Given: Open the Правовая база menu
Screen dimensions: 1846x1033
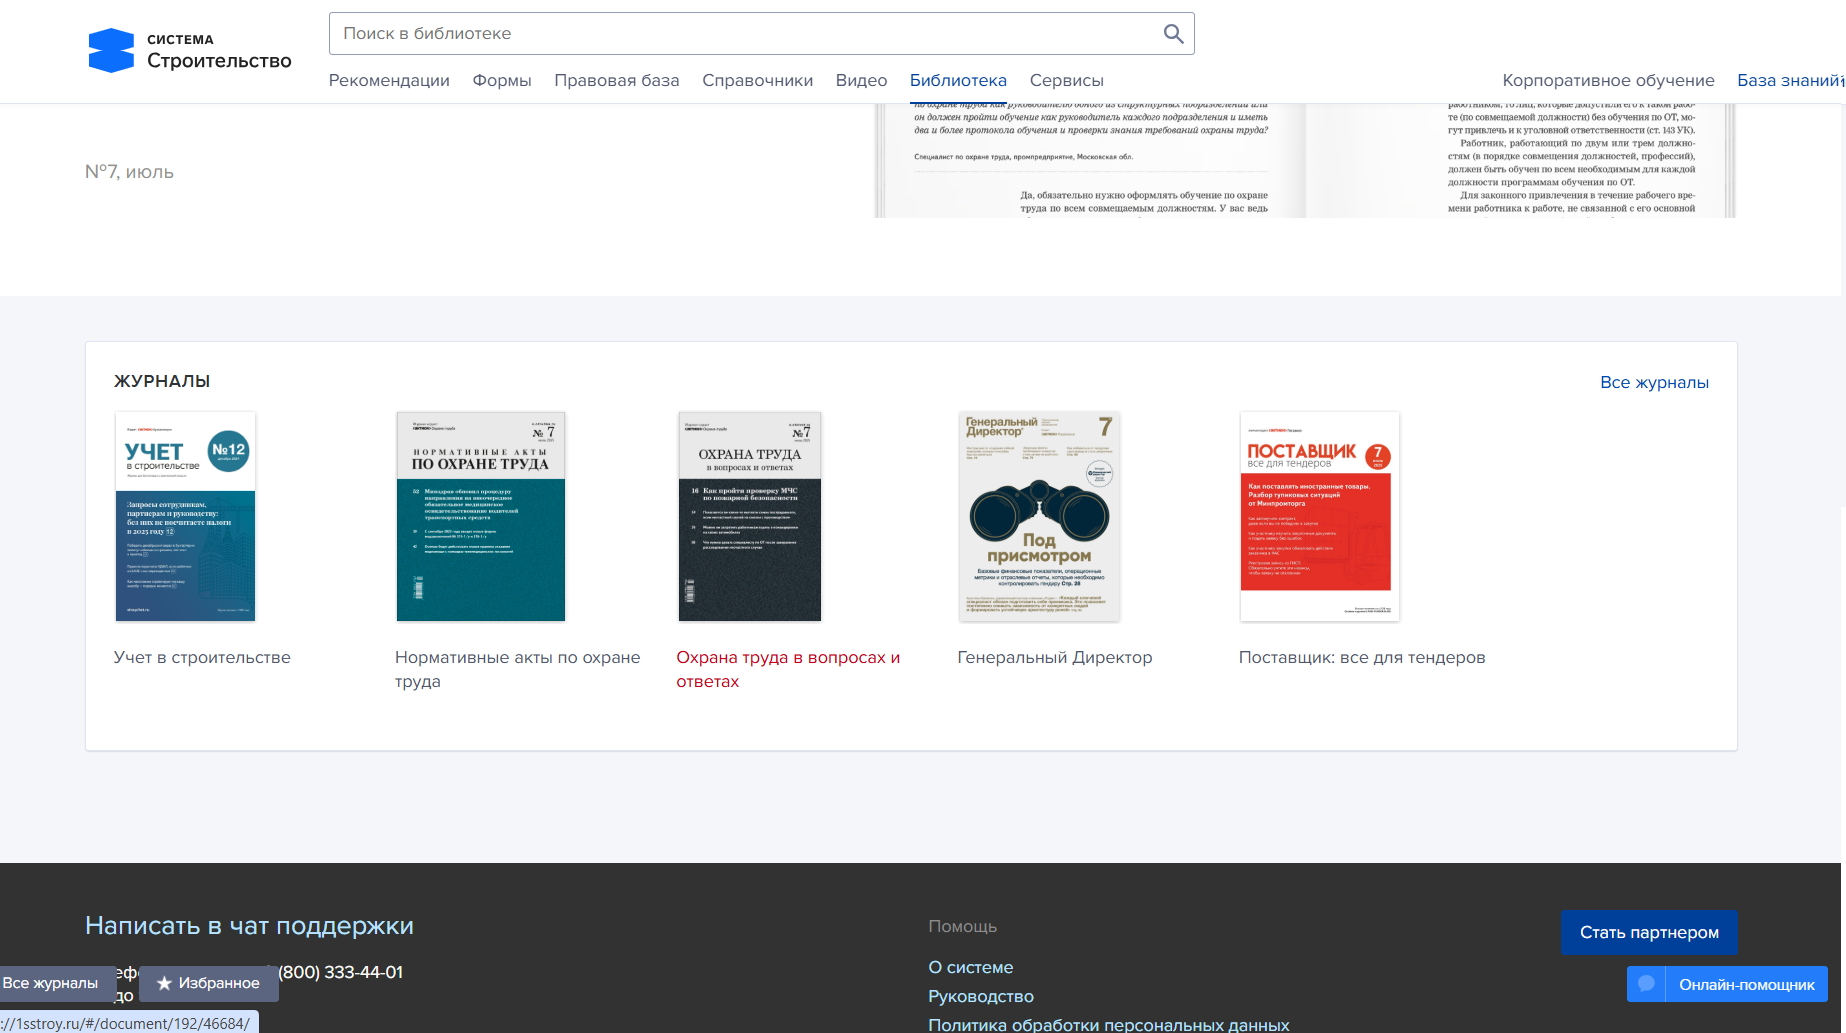Looking at the screenshot, I should pyautogui.click(x=616, y=81).
